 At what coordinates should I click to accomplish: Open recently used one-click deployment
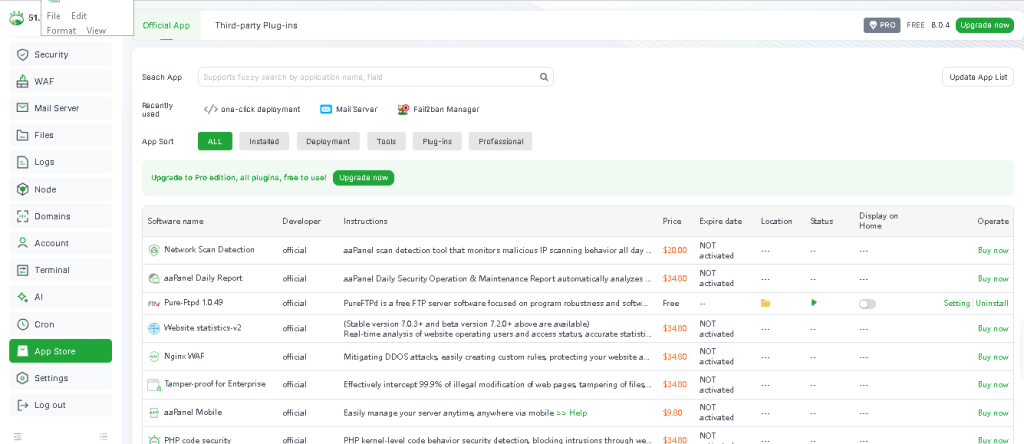tap(252, 110)
